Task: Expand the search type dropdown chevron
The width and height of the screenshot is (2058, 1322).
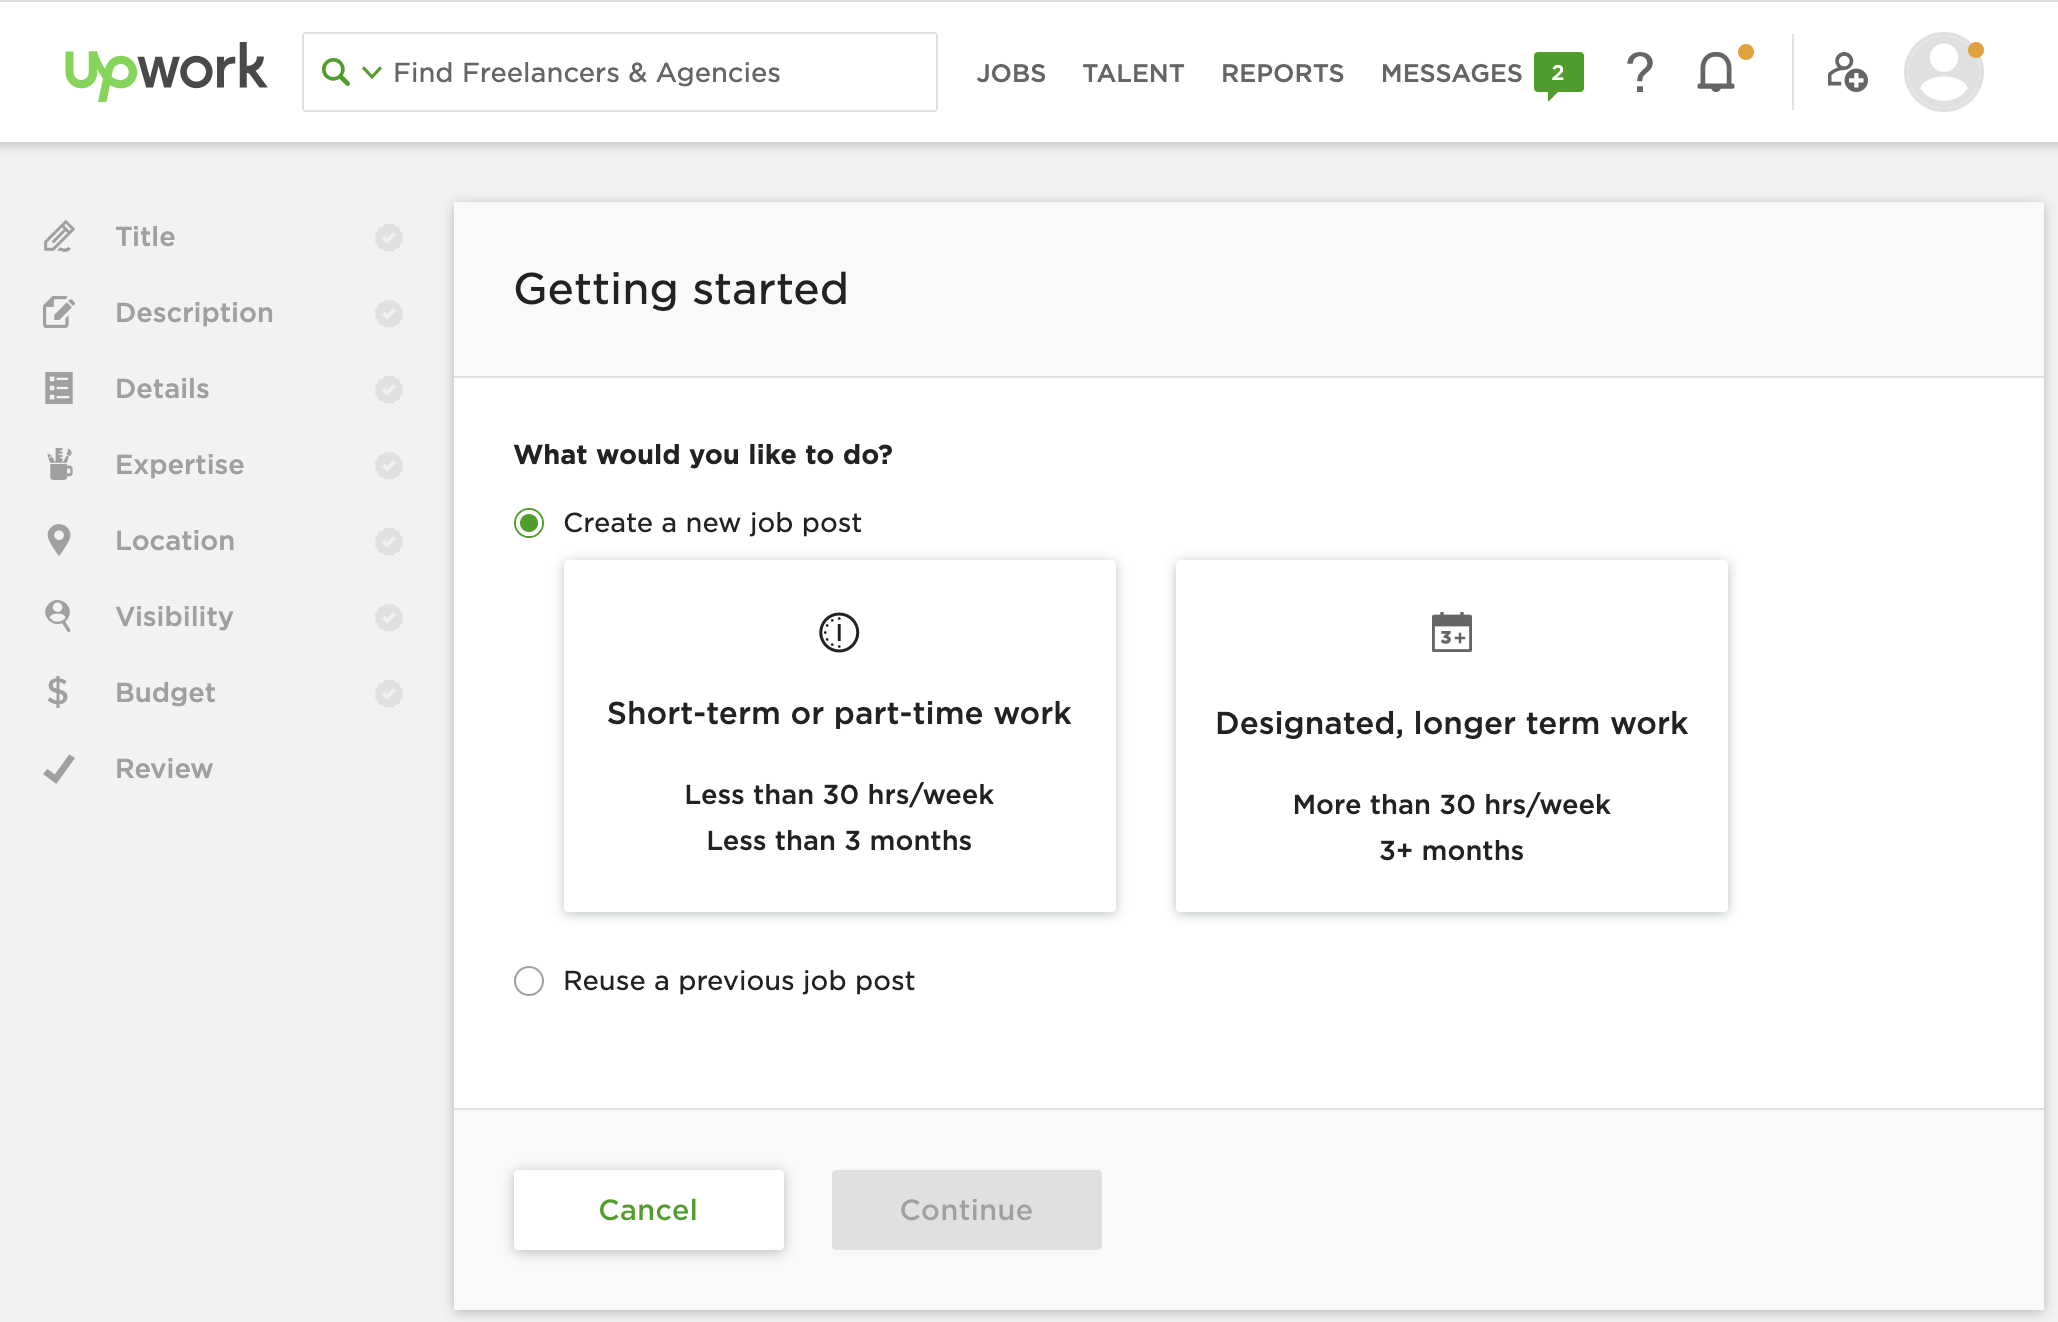Action: 371,72
